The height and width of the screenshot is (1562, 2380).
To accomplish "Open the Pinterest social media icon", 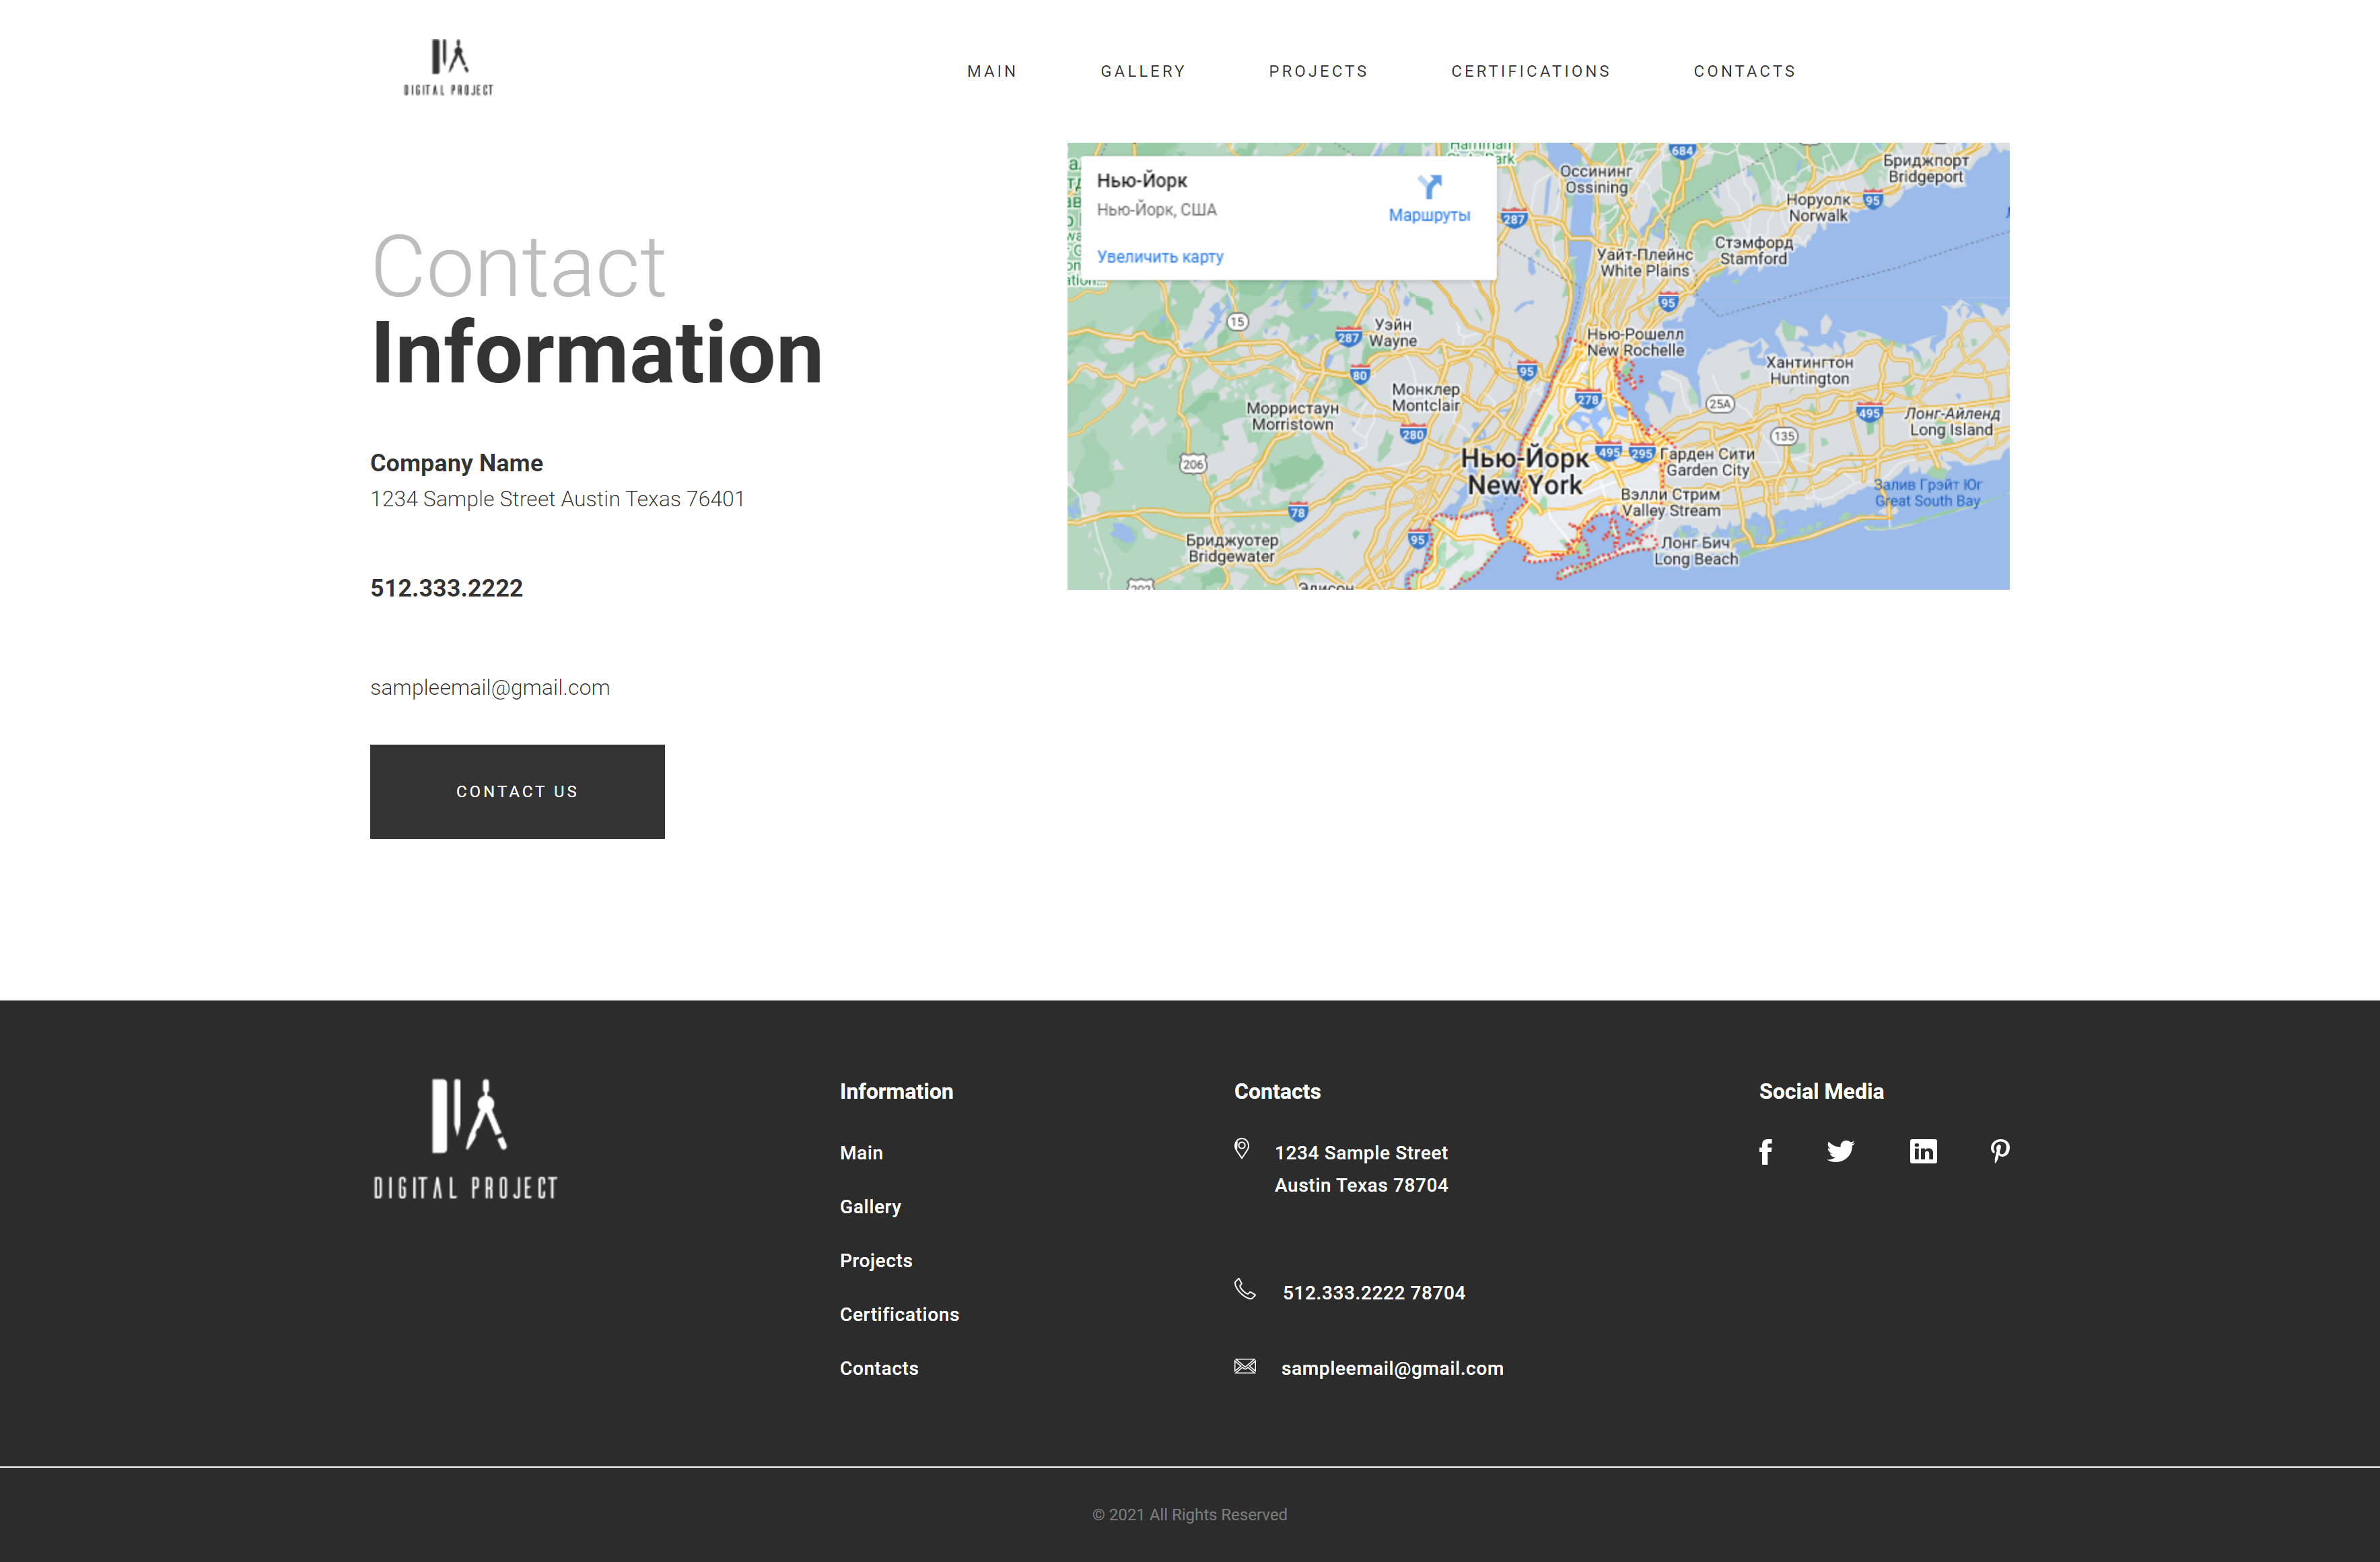I will coord(2000,1152).
